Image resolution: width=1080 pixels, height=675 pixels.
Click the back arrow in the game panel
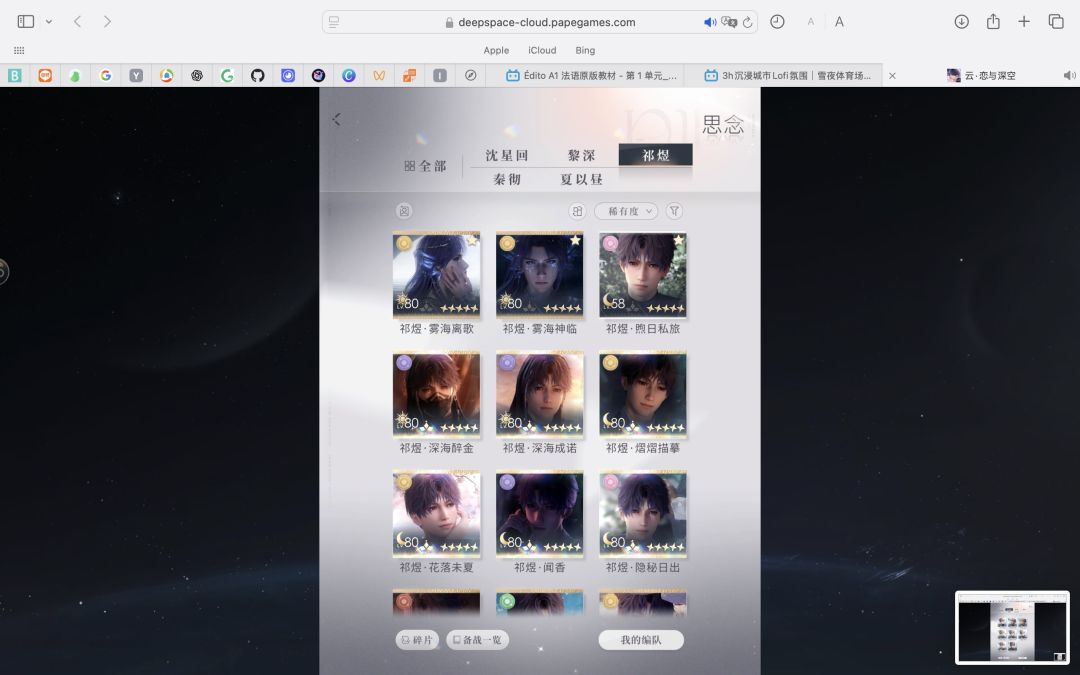[336, 119]
